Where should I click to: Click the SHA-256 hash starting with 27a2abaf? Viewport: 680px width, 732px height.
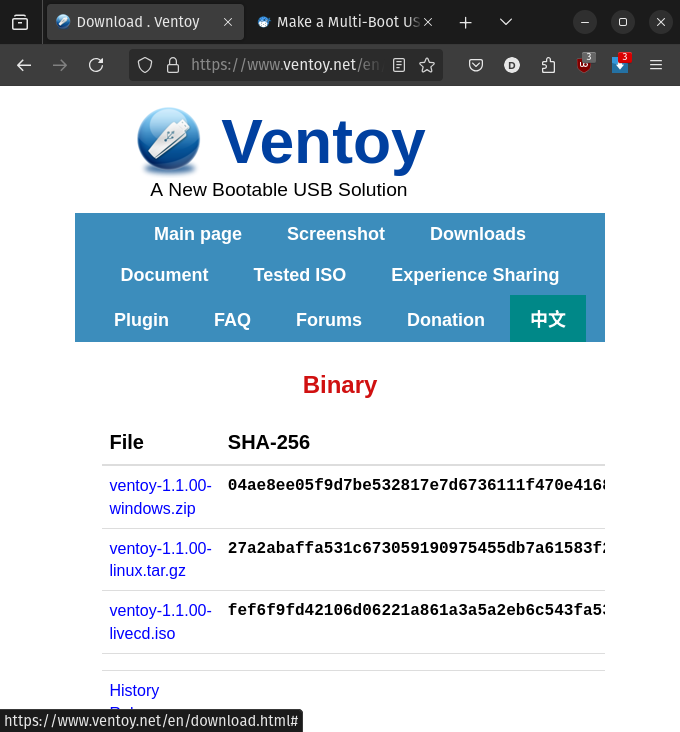416,548
